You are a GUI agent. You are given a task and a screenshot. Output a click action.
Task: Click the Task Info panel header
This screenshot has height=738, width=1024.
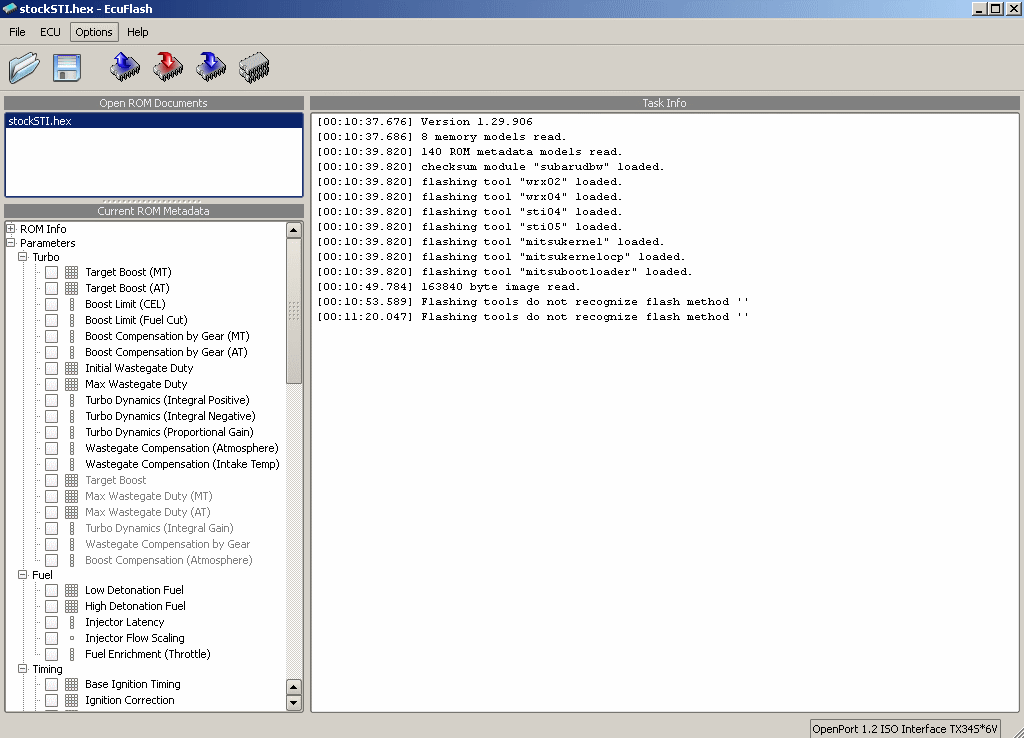pos(665,103)
